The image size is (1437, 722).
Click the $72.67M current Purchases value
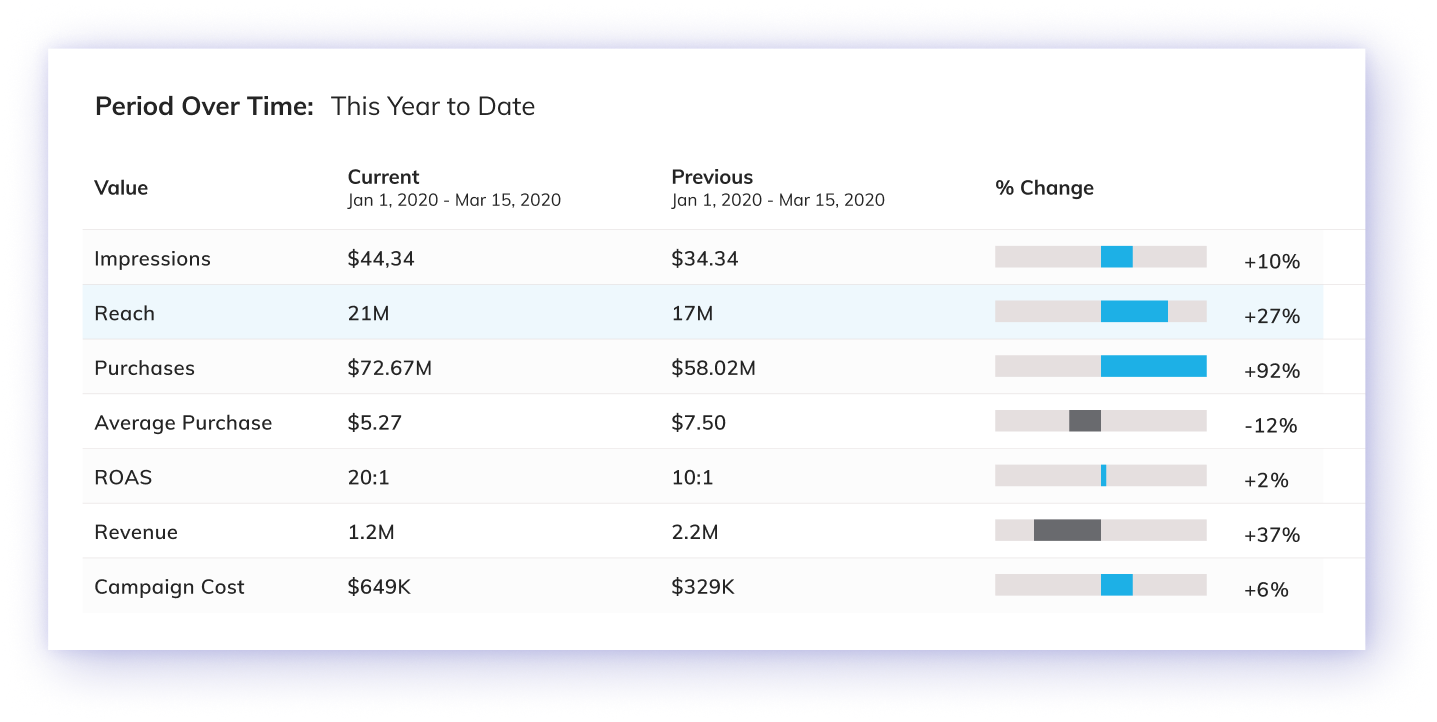(x=390, y=368)
